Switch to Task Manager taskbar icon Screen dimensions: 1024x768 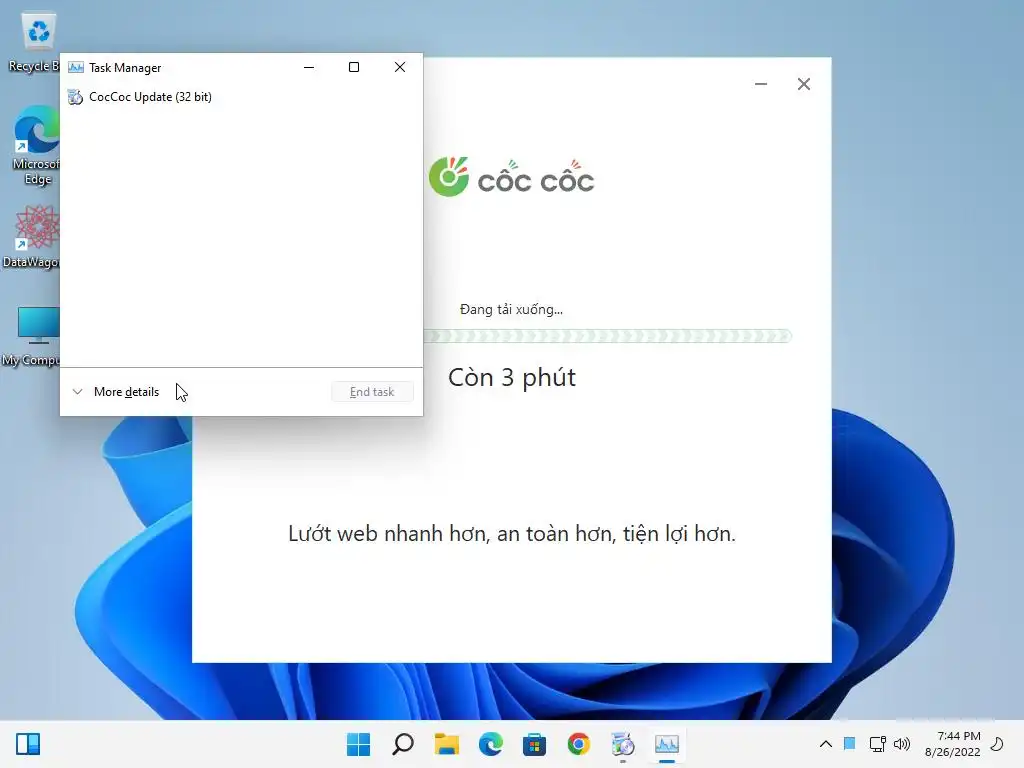coord(667,744)
